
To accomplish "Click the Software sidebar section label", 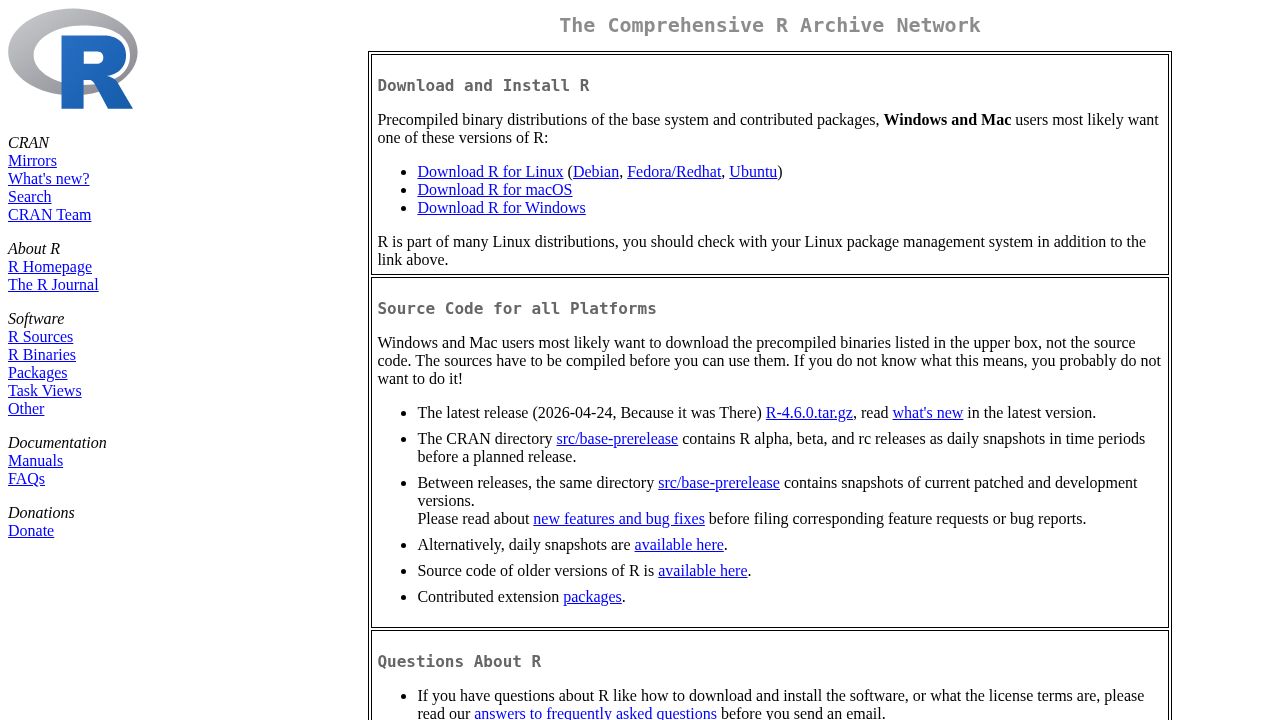I will coord(36,319).
